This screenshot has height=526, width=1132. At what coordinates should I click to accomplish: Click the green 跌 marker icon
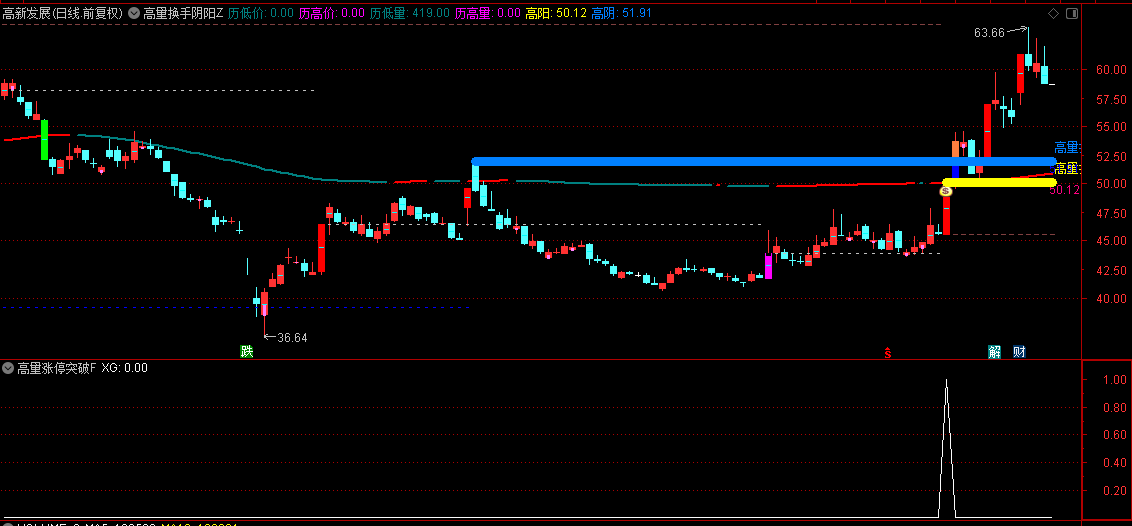tap(247, 352)
